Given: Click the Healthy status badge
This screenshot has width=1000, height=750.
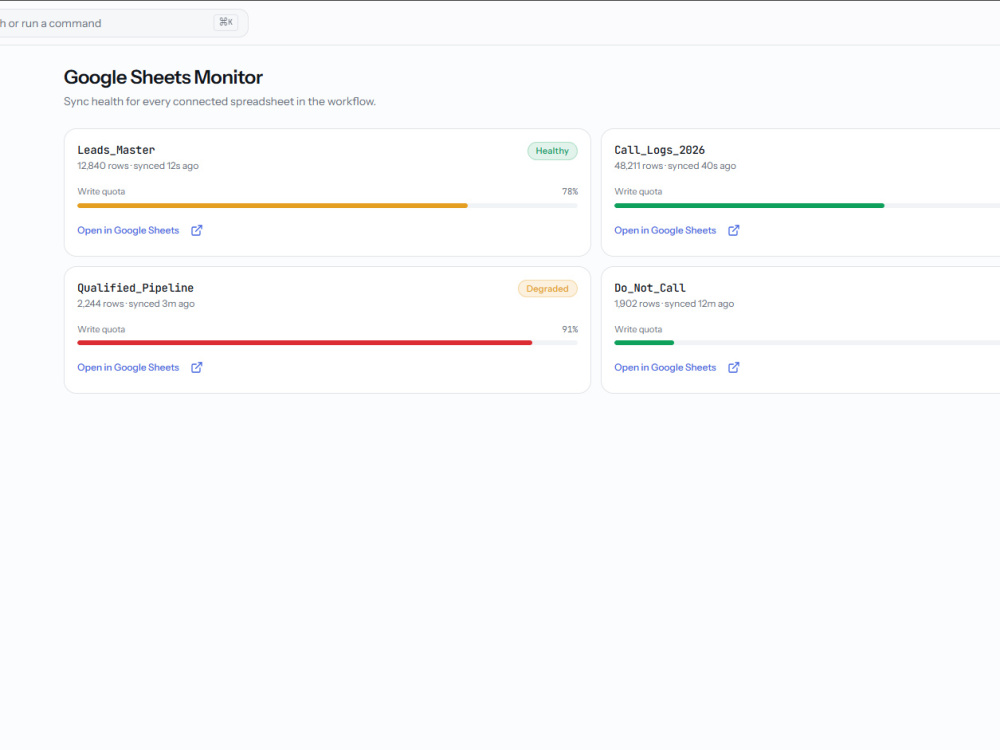Looking at the screenshot, I should pos(552,151).
